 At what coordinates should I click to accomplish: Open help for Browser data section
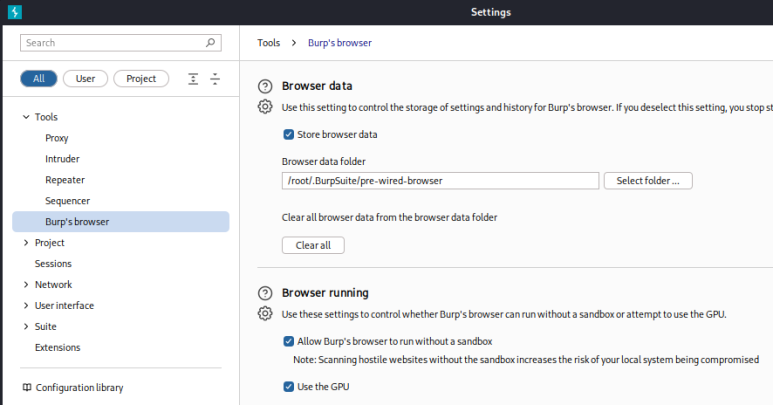[265, 87]
